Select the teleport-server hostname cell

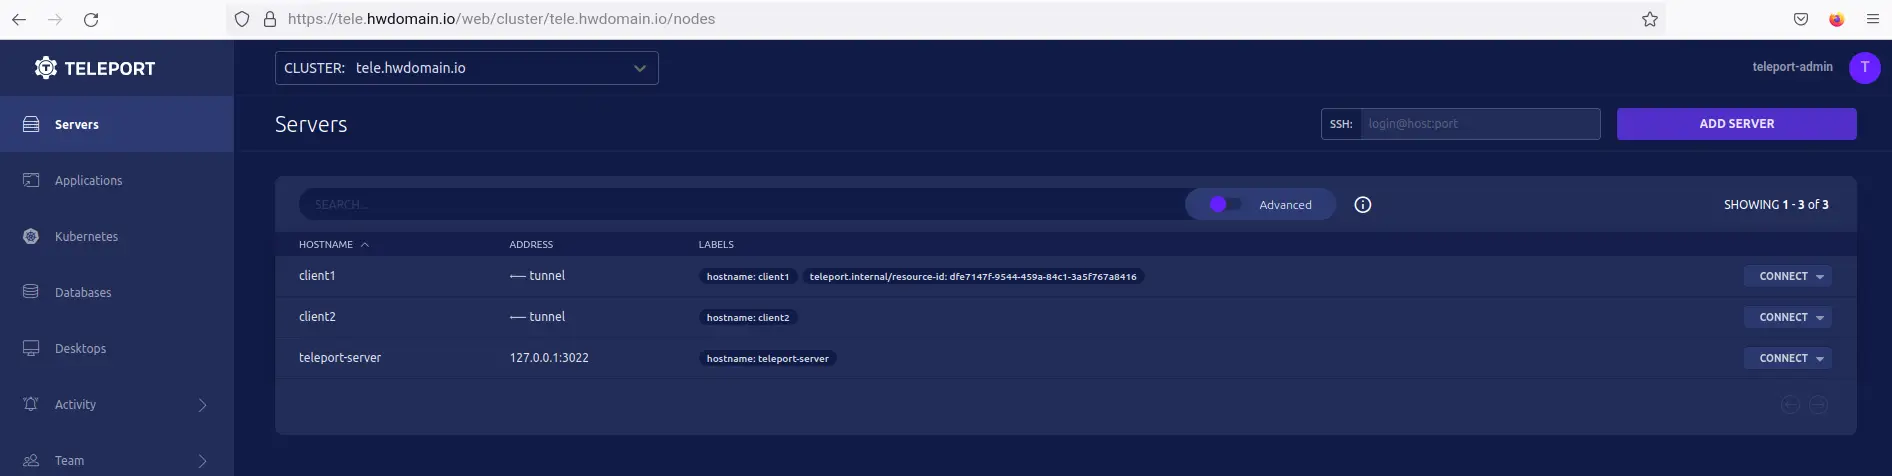[x=340, y=357]
